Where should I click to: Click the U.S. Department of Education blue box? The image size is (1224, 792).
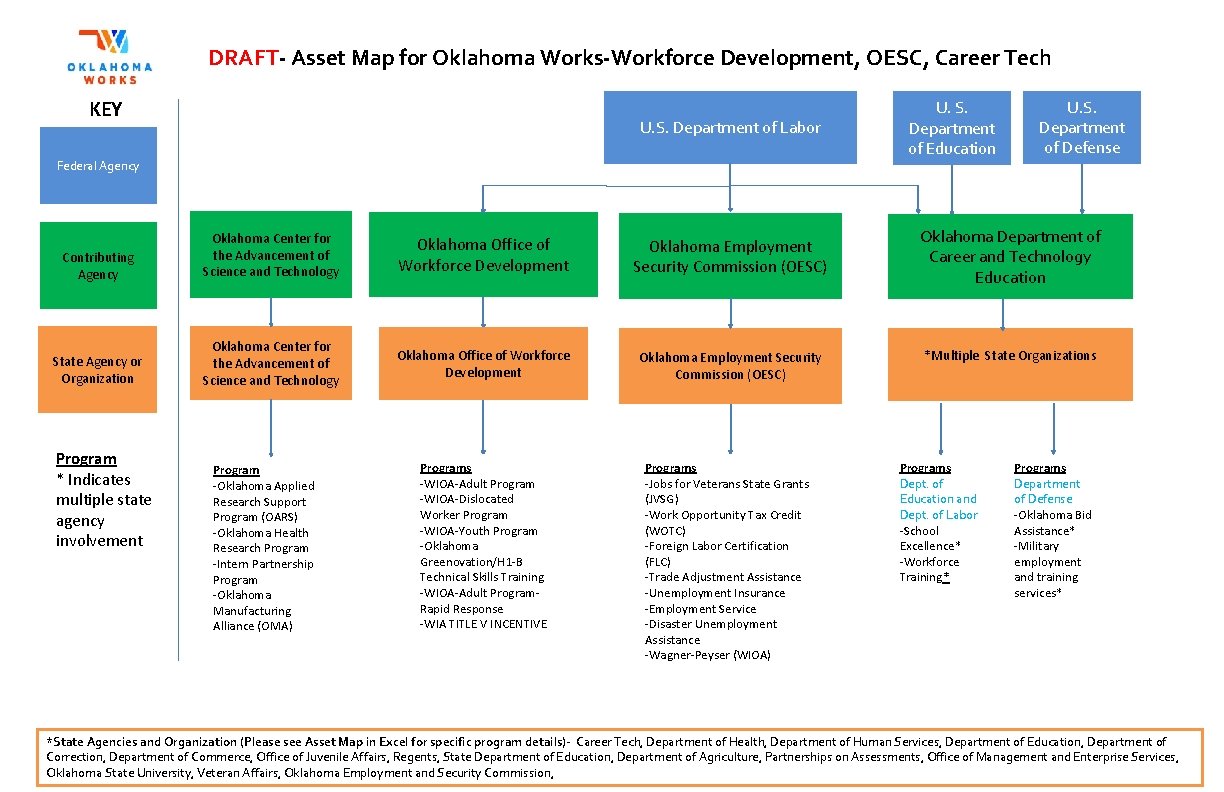[951, 127]
